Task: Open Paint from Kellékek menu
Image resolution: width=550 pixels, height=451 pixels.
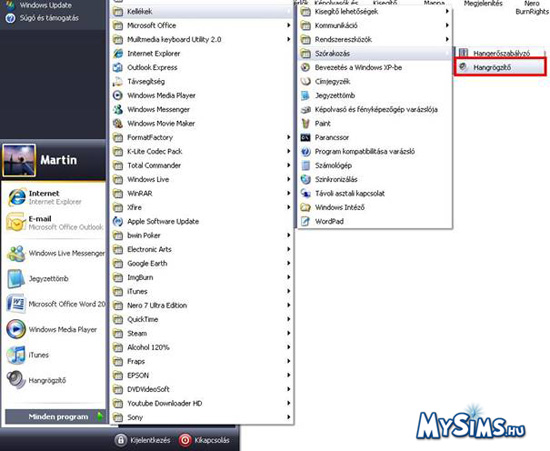Action: [375, 123]
